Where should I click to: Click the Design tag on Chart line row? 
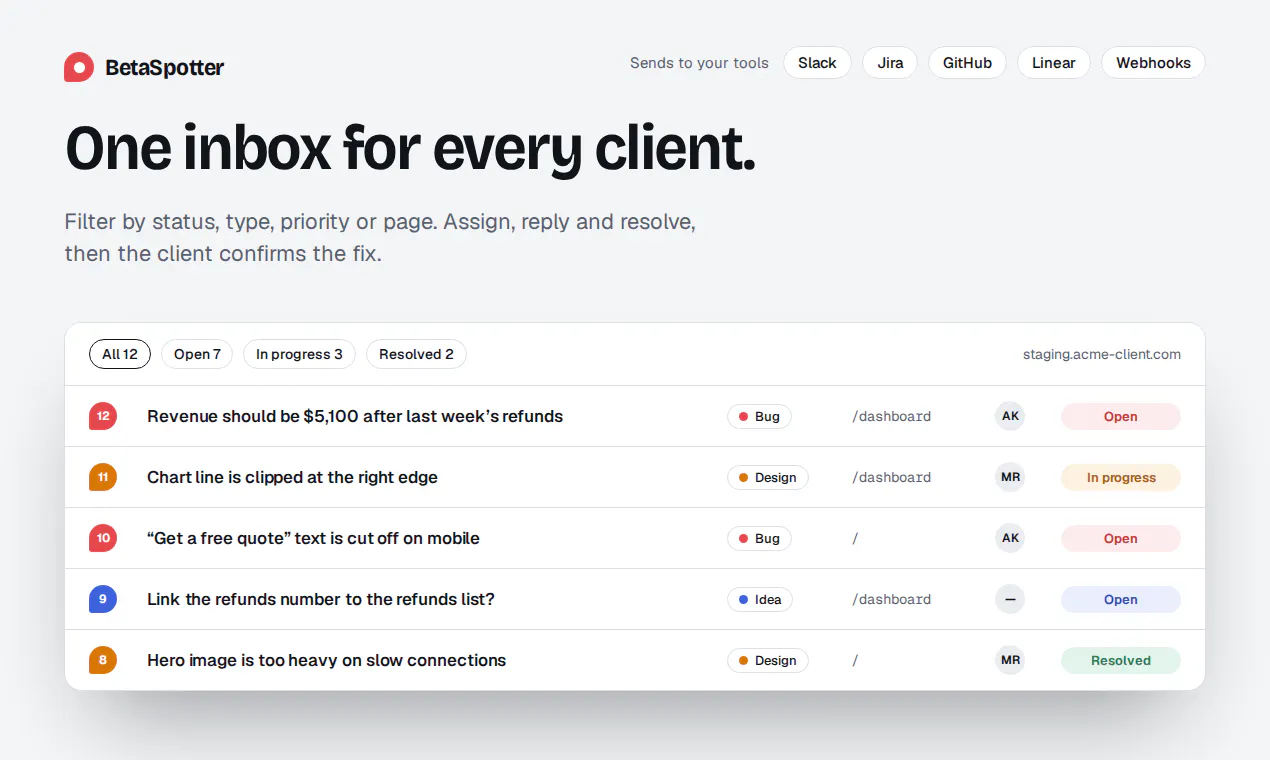pos(768,477)
